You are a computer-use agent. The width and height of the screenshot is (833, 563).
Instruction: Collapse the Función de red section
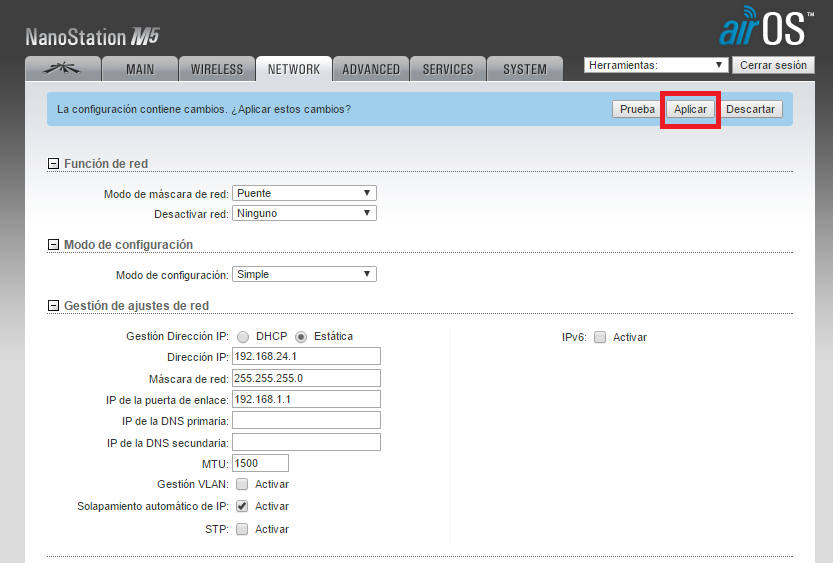(x=53, y=164)
